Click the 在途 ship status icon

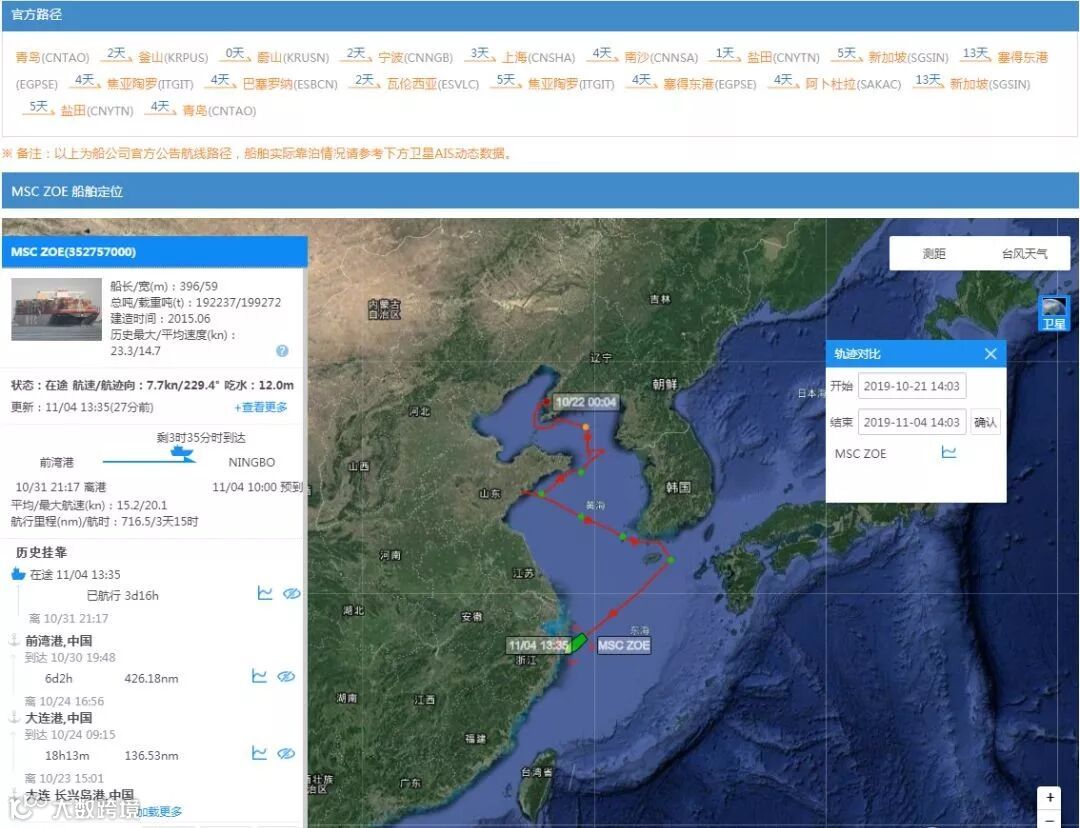[18, 574]
